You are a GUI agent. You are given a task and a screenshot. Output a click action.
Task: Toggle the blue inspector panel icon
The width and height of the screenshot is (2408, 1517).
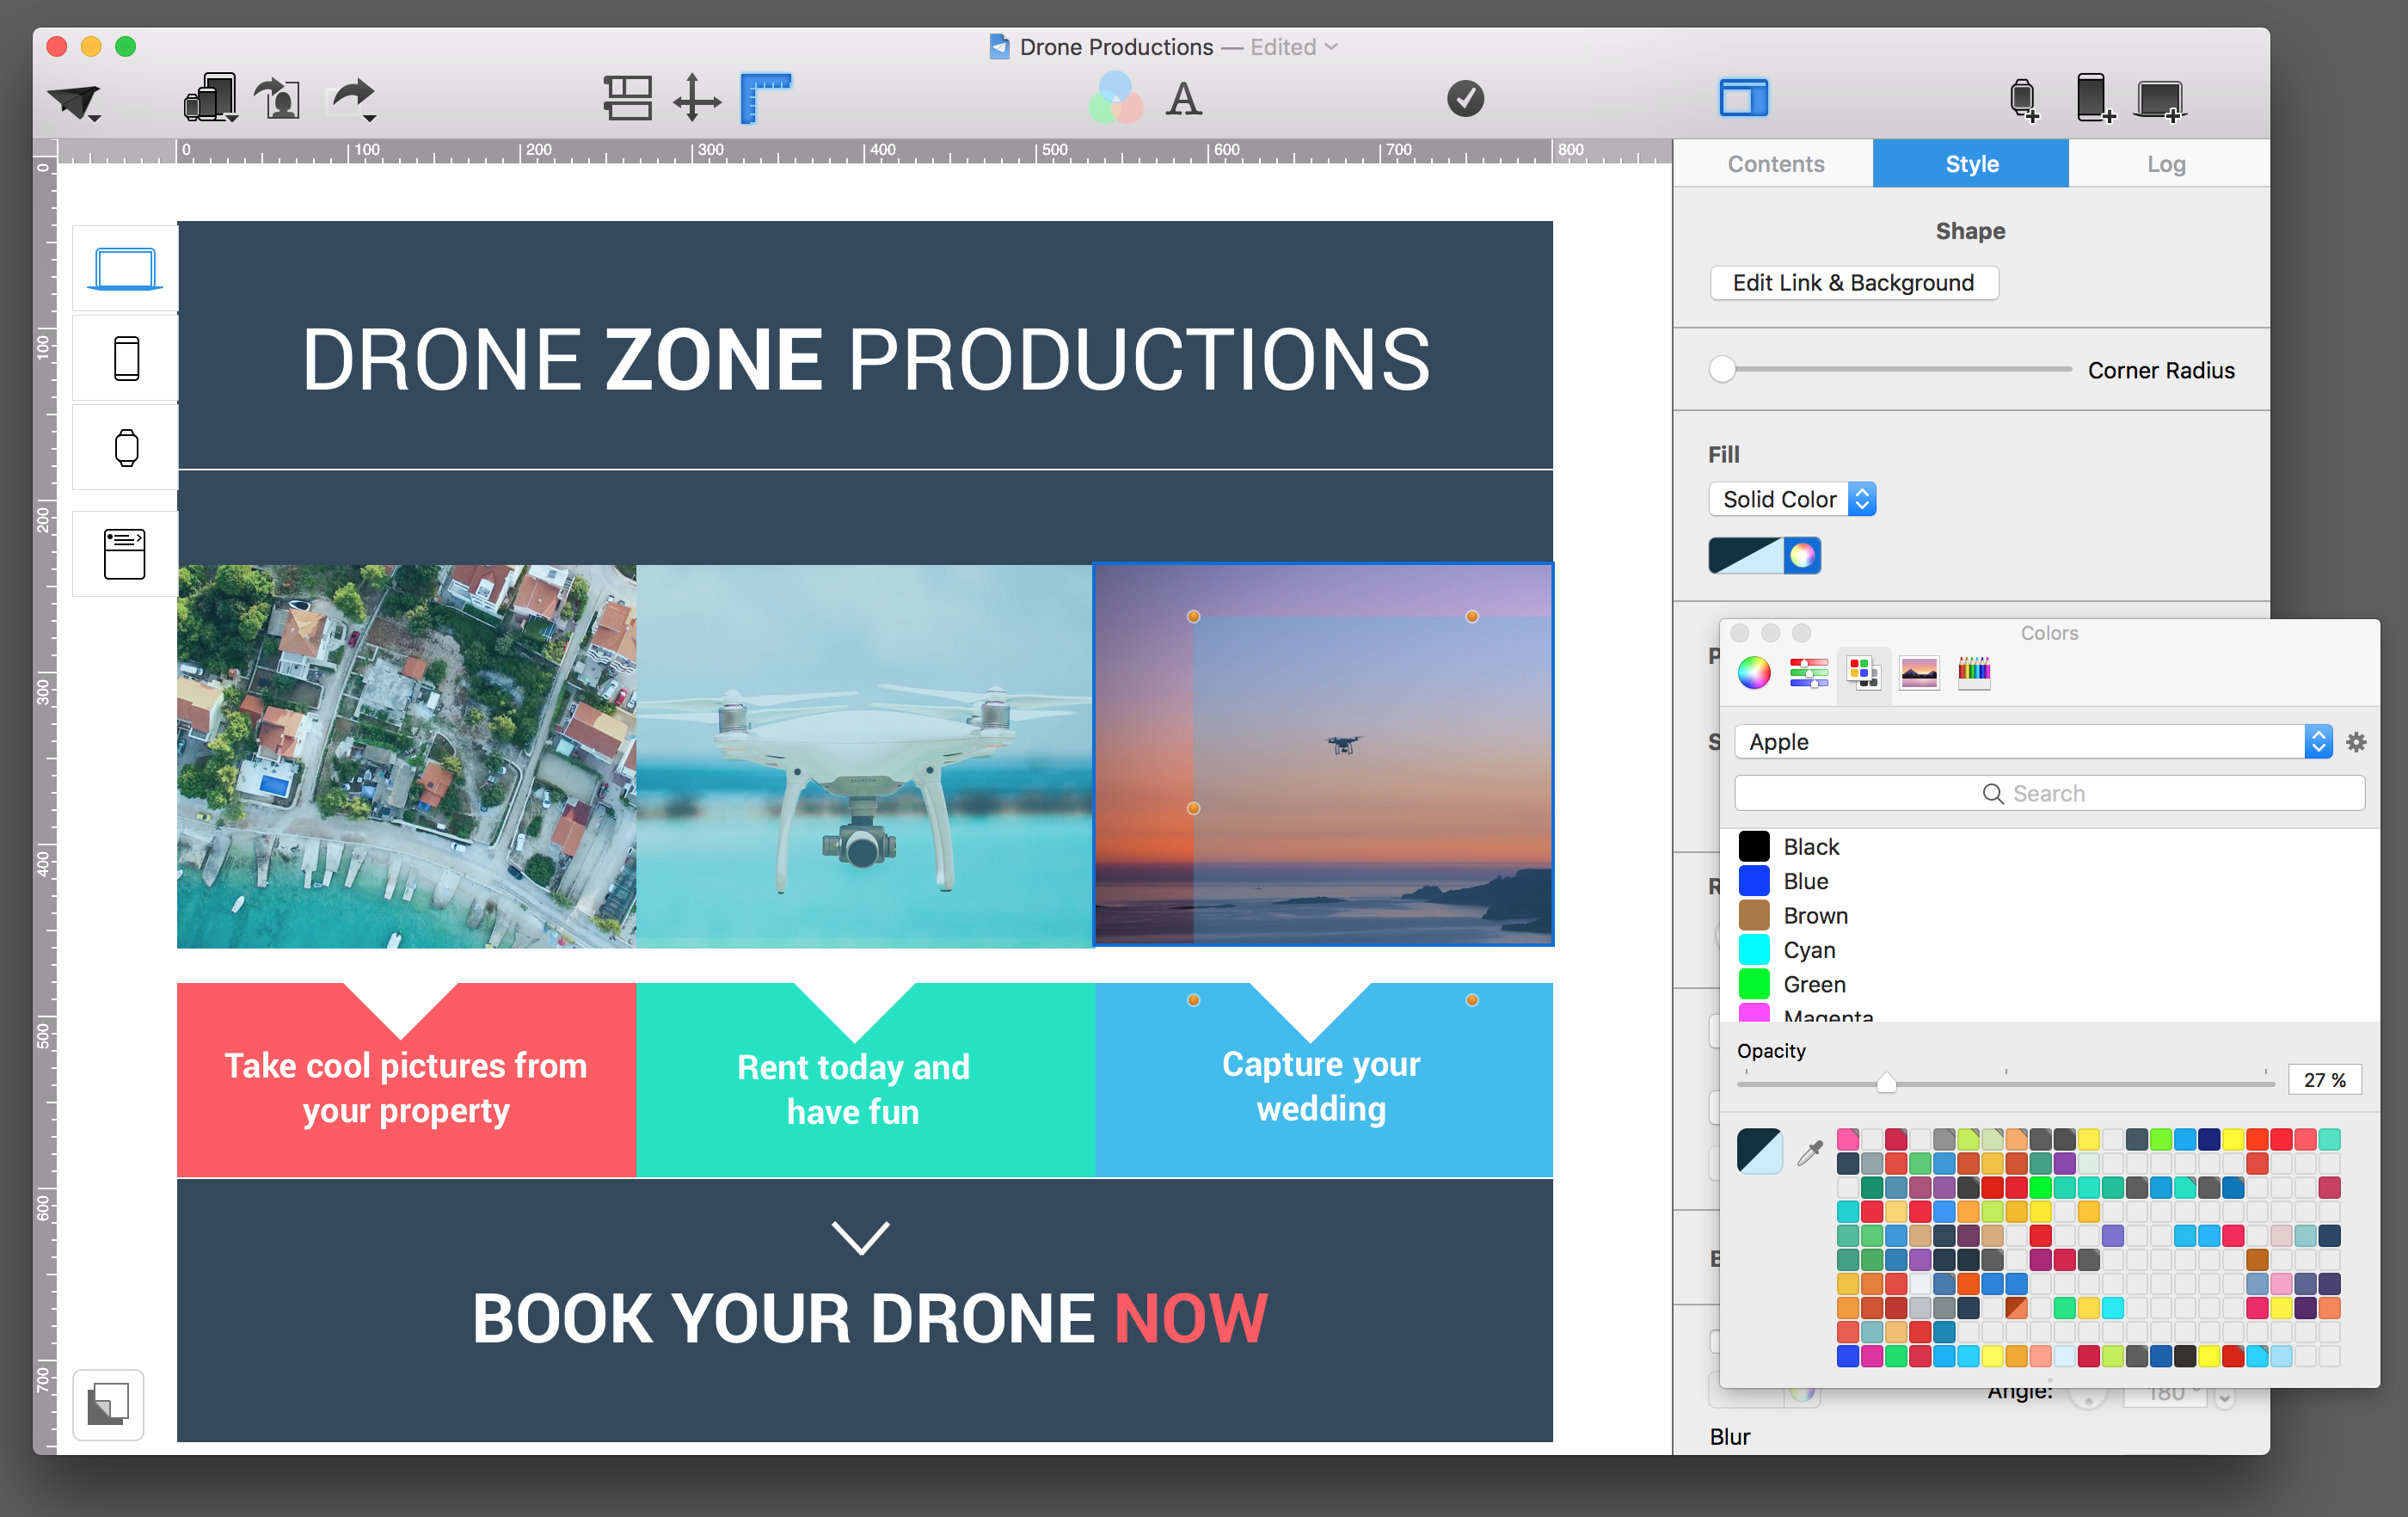tap(1744, 98)
